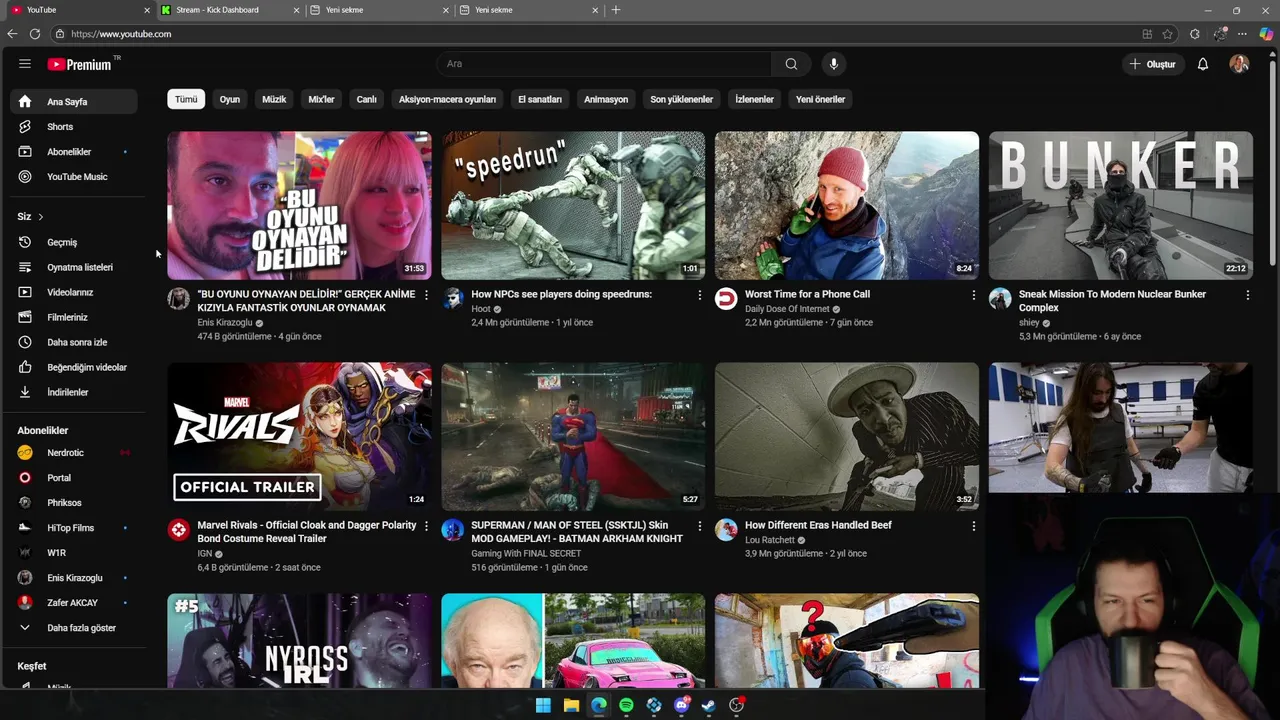The width and height of the screenshot is (1280, 720).
Task: Bookmark page with star icon
Action: pyautogui.click(x=1167, y=34)
